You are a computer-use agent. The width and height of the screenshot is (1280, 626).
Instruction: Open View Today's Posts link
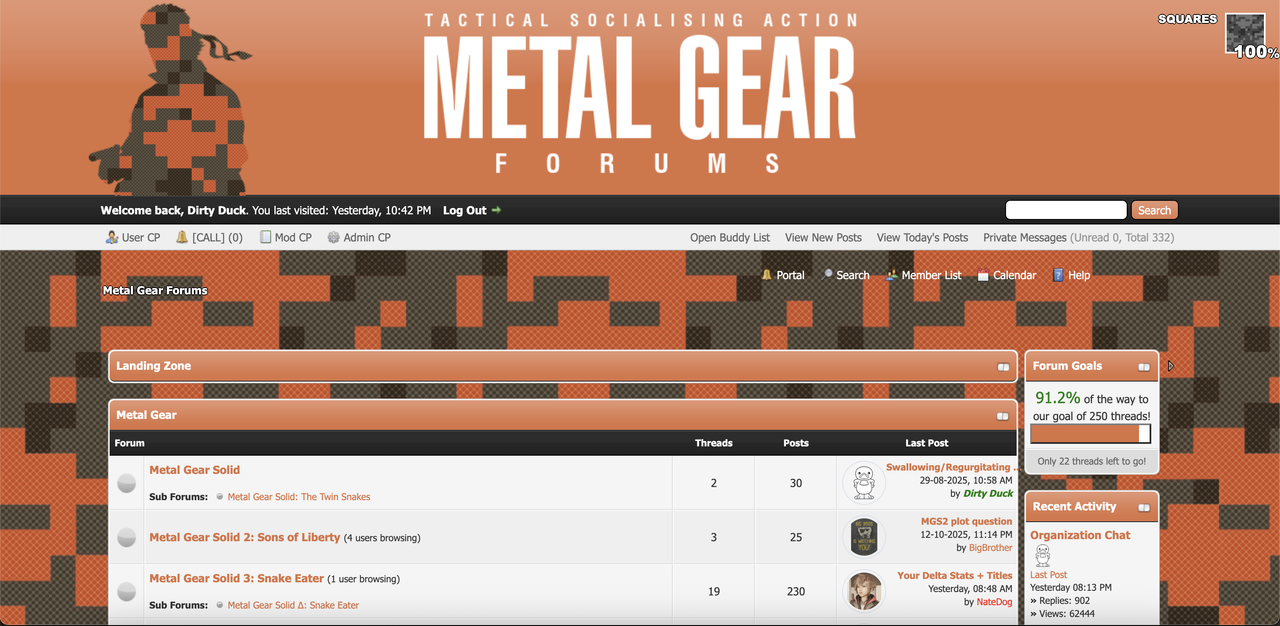[922, 238]
